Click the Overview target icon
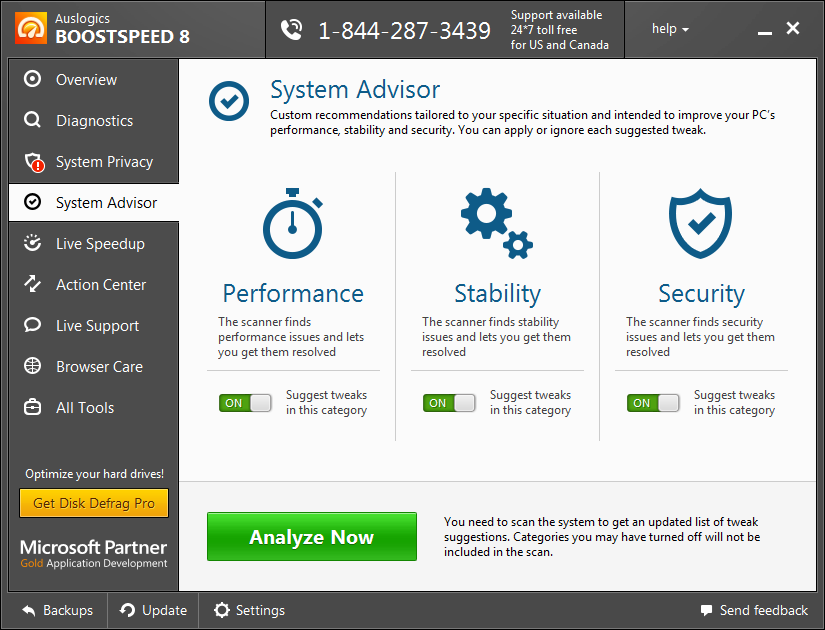Viewport: 825px width, 630px height. [32, 79]
